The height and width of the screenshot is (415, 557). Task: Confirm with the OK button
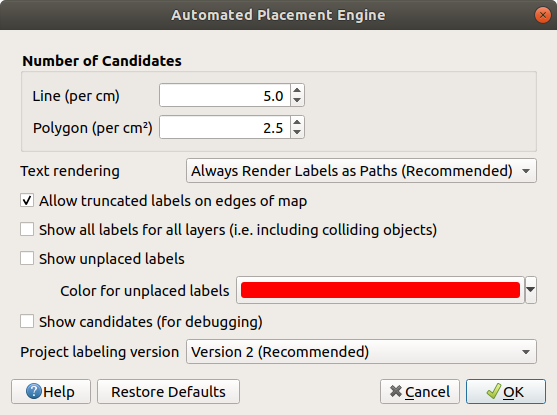(x=506, y=392)
